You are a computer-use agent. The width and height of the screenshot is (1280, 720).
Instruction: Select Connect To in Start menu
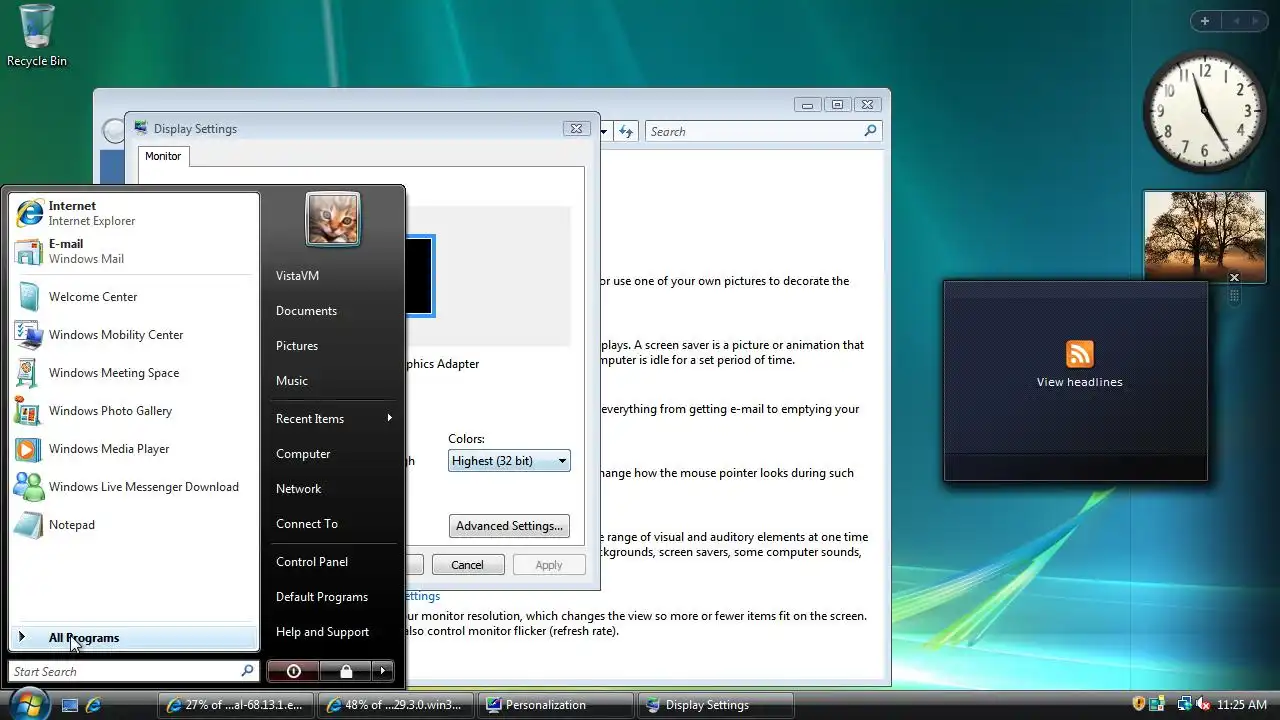[307, 524]
